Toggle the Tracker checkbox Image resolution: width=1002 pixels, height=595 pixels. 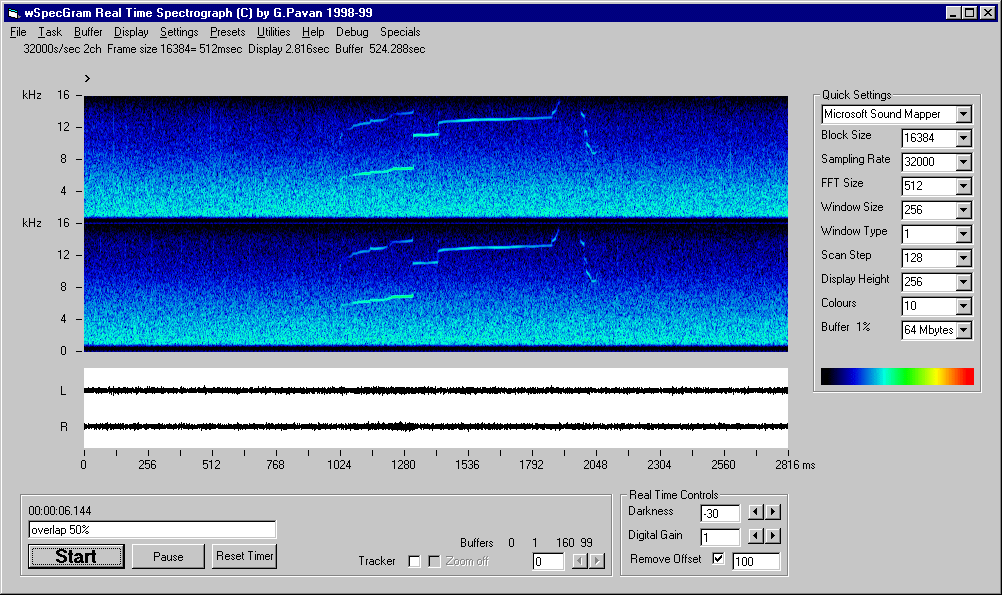tap(414, 561)
